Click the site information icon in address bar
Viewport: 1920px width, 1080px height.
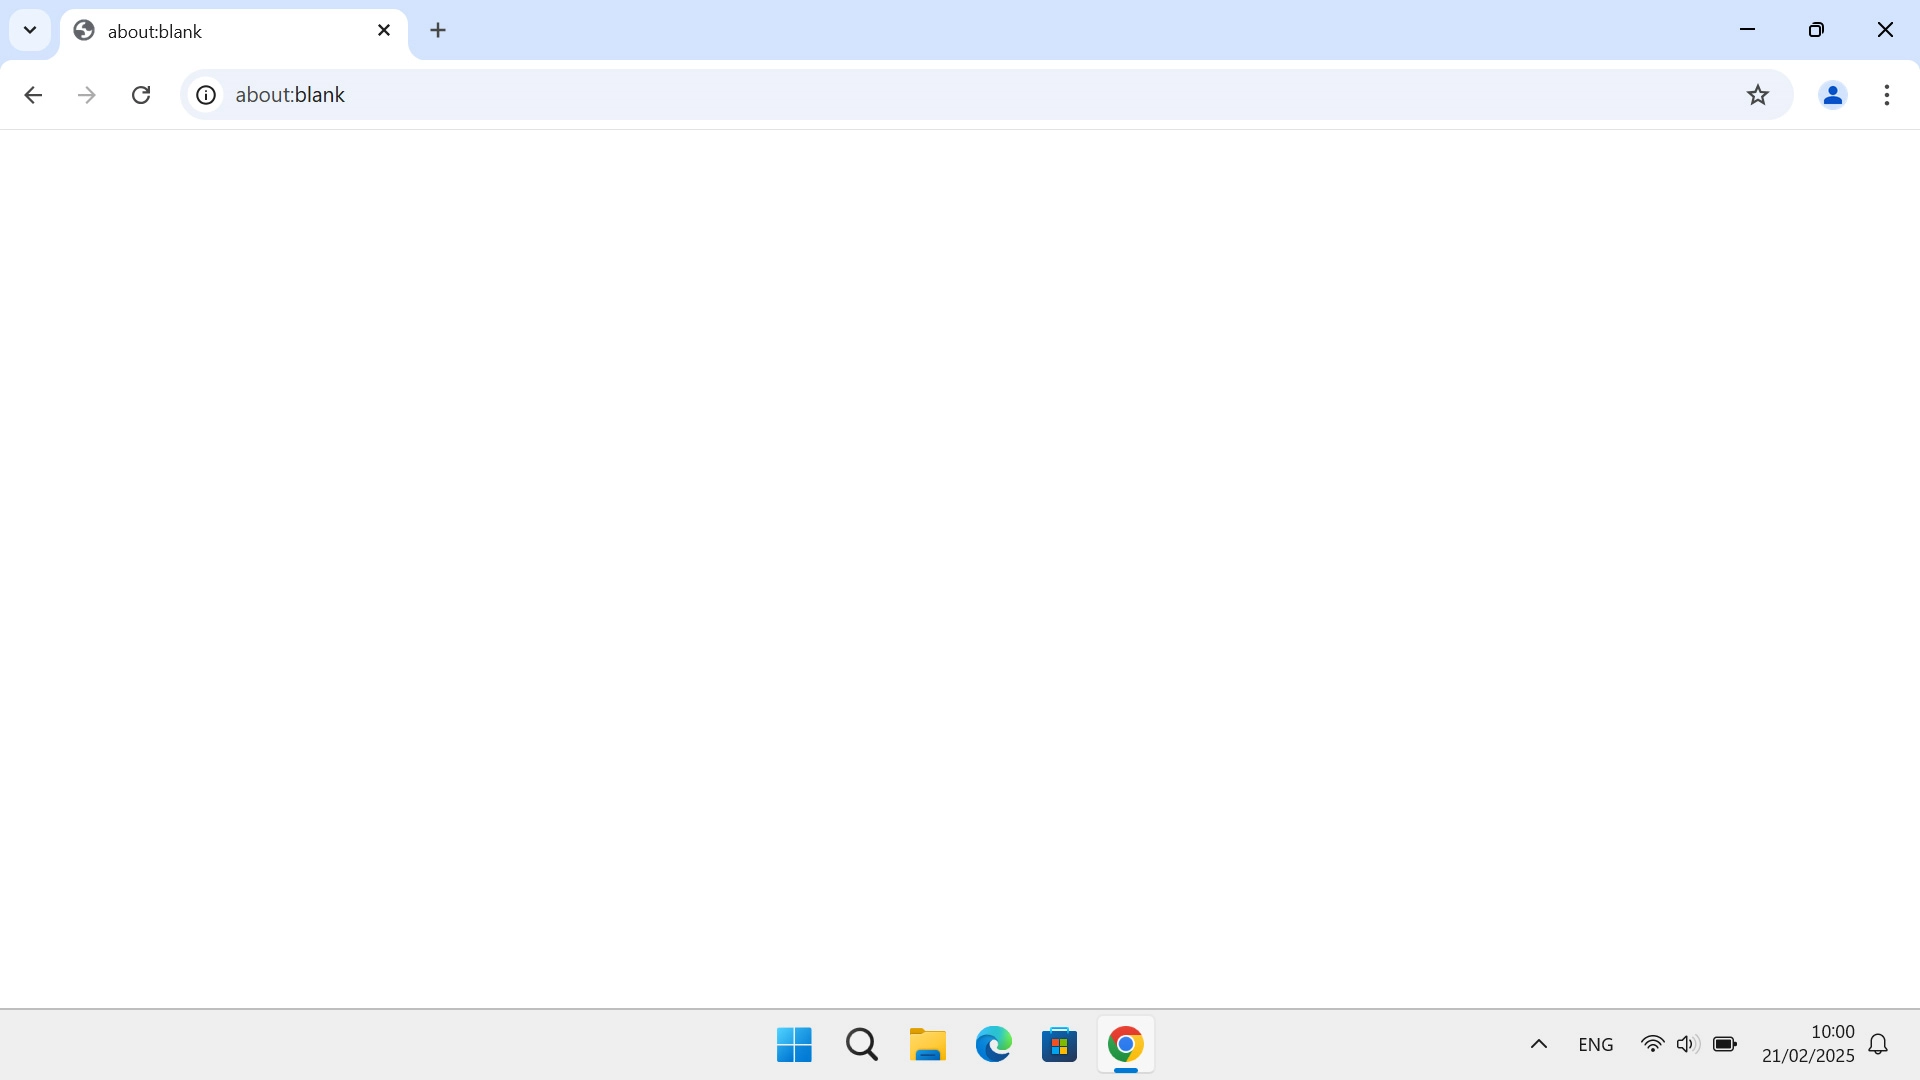205,94
